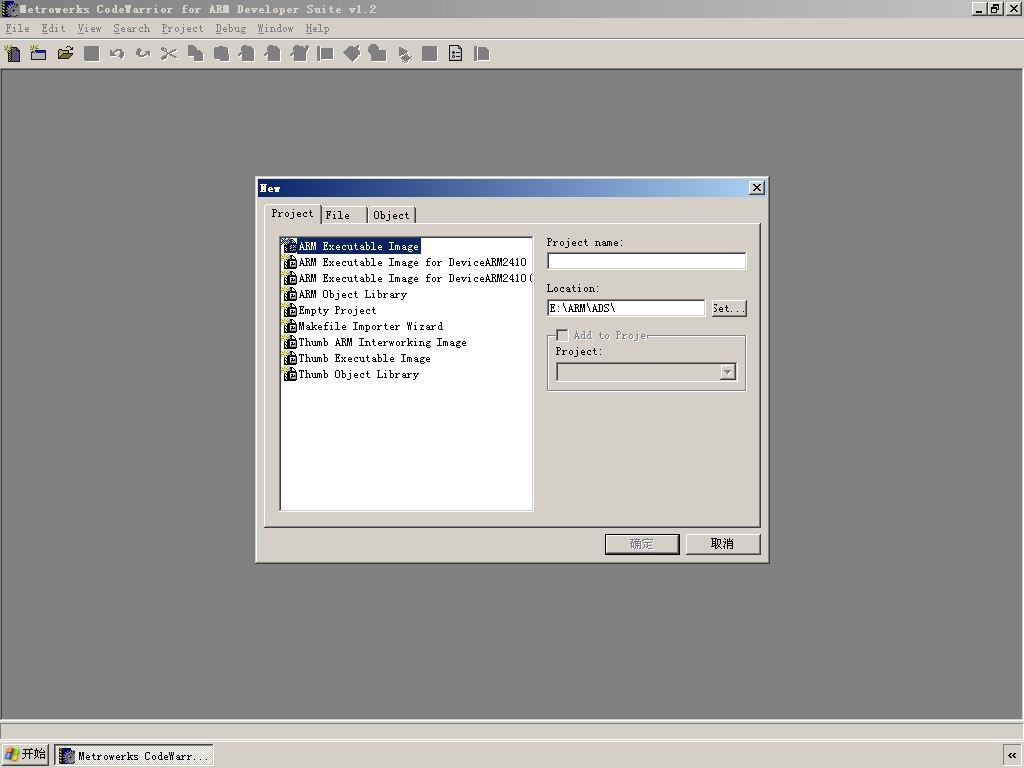Open the Window menu
1024x768 pixels.
275,29
